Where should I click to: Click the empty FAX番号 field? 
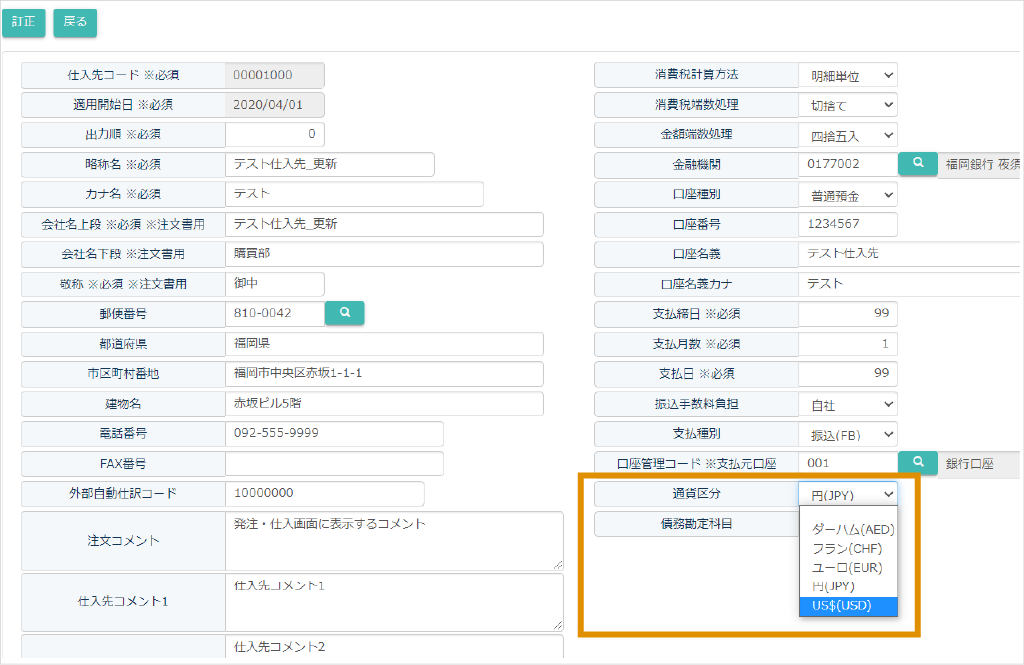click(334, 464)
